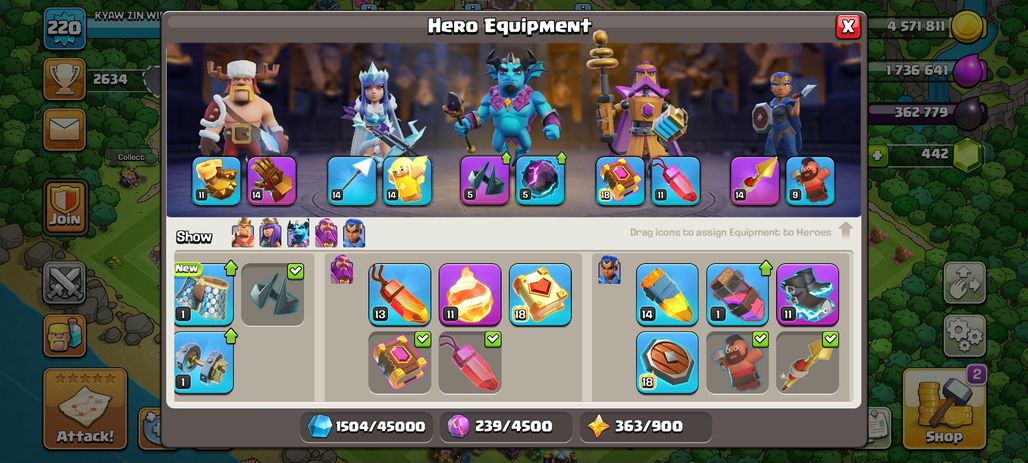Screen dimensions: 1028x463
Task: Select the level 18 Eternal Tome equipment
Action: (x=540, y=294)
